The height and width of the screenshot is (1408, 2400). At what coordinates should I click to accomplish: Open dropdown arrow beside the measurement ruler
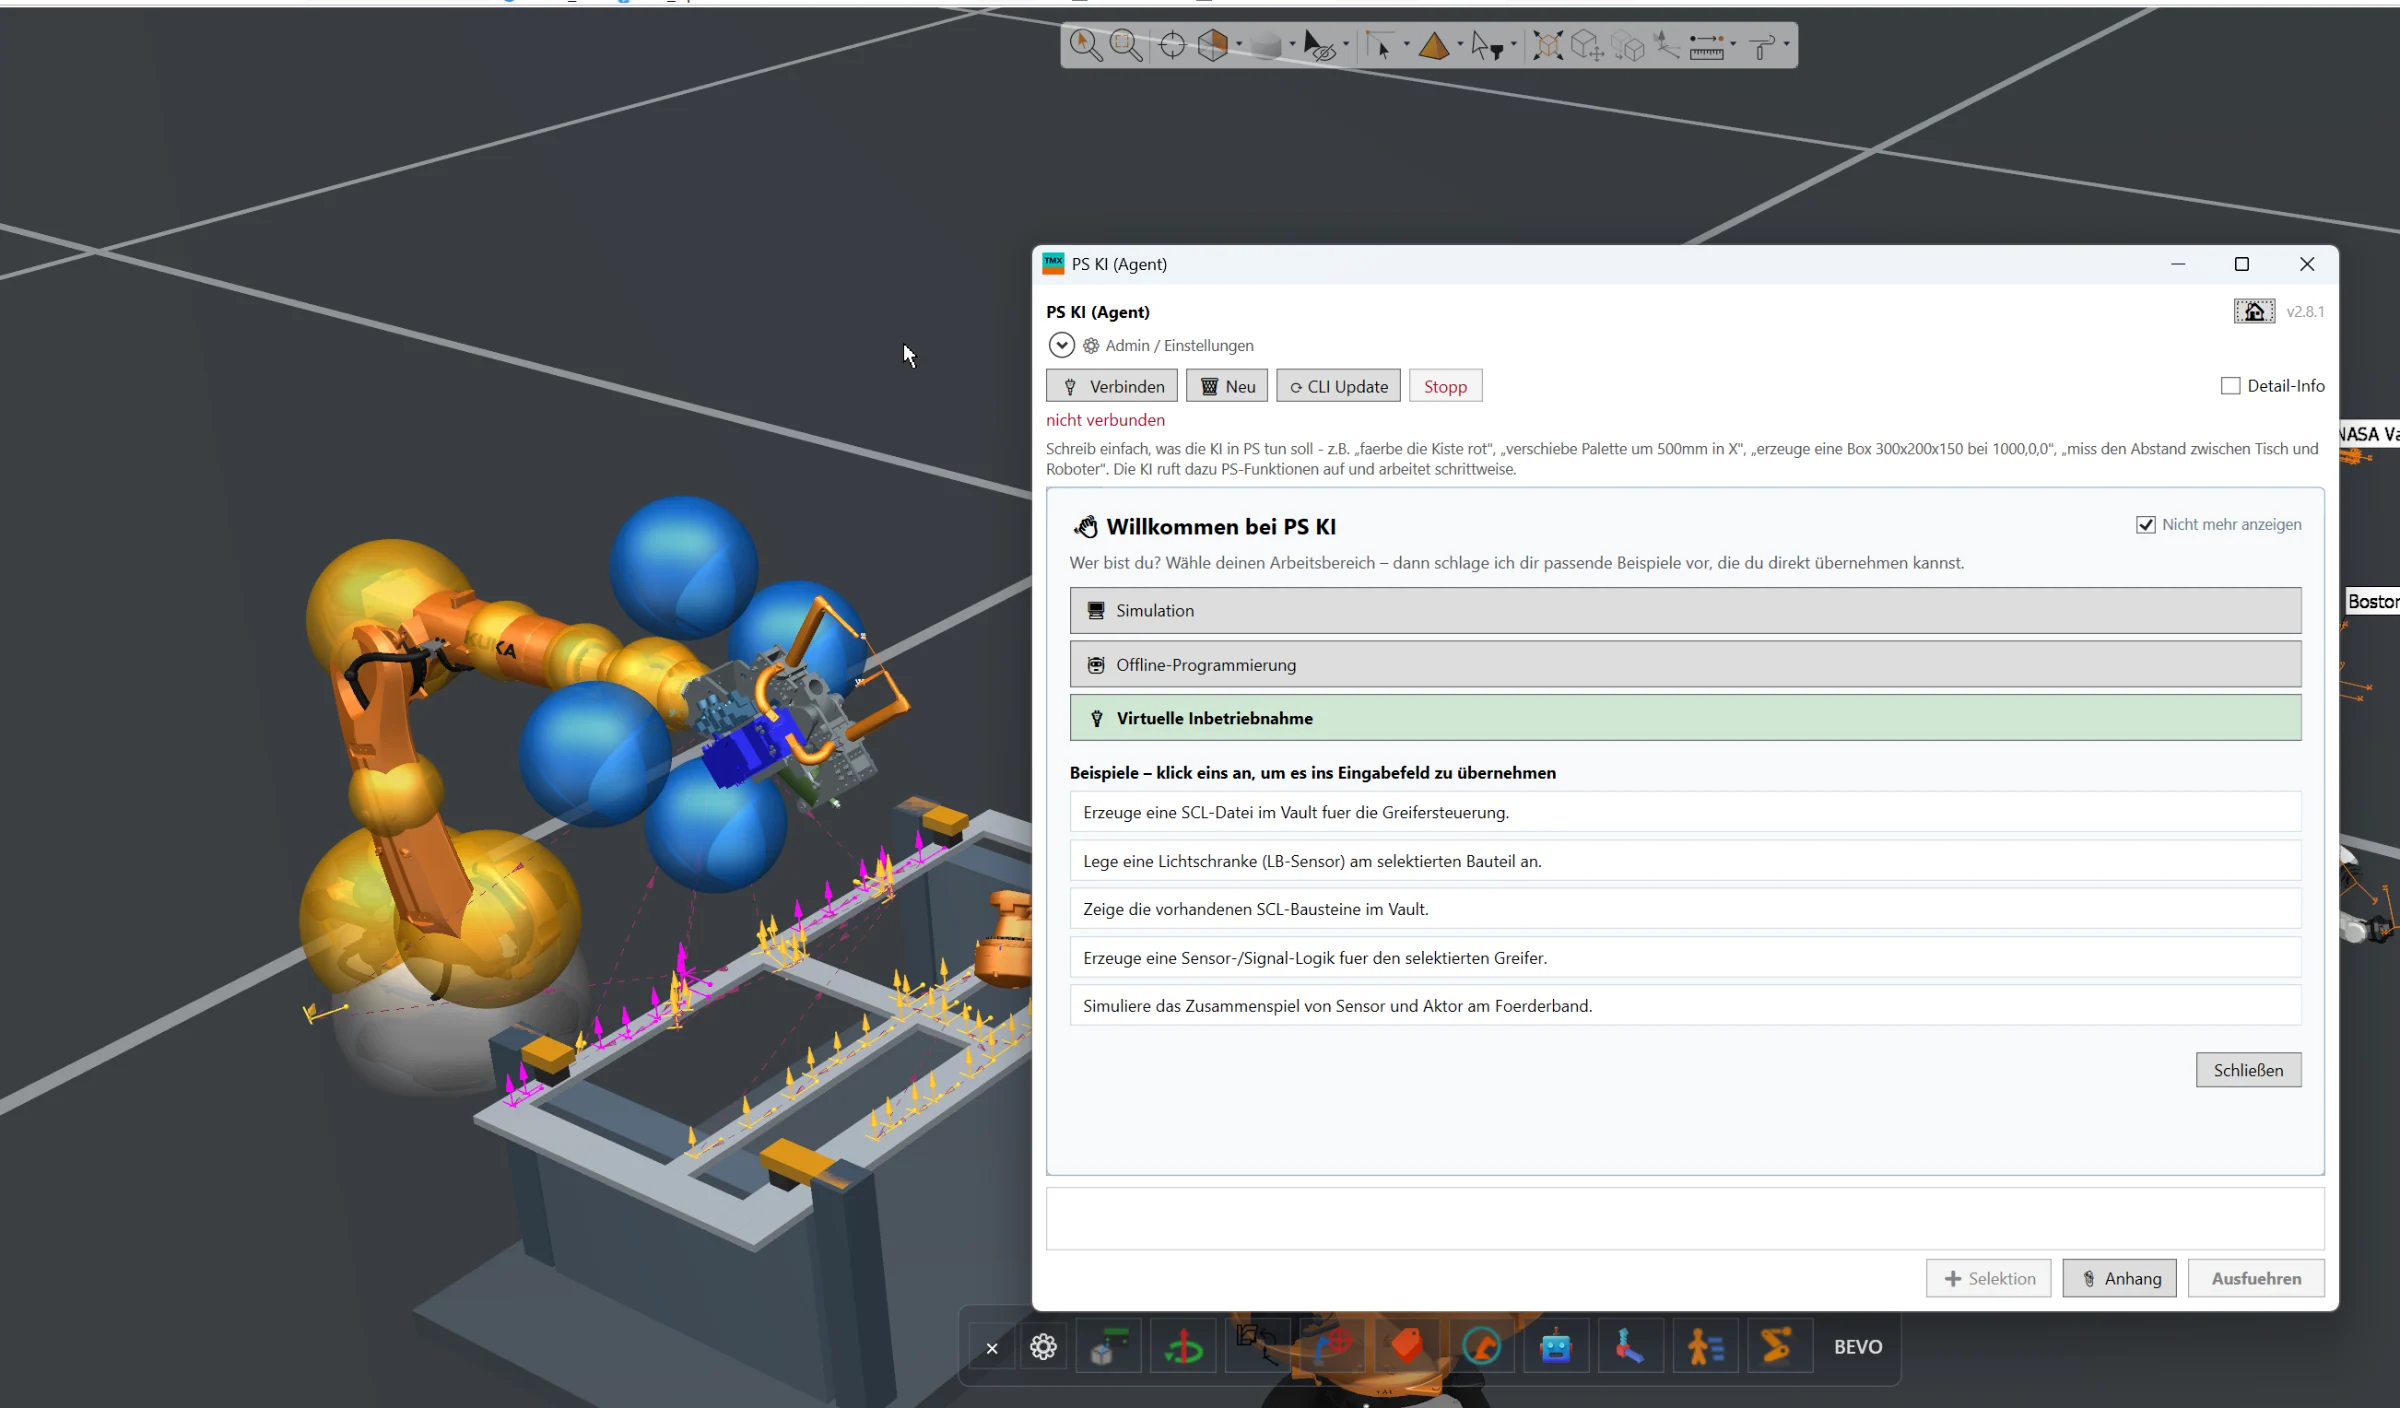pos(1733,45)
